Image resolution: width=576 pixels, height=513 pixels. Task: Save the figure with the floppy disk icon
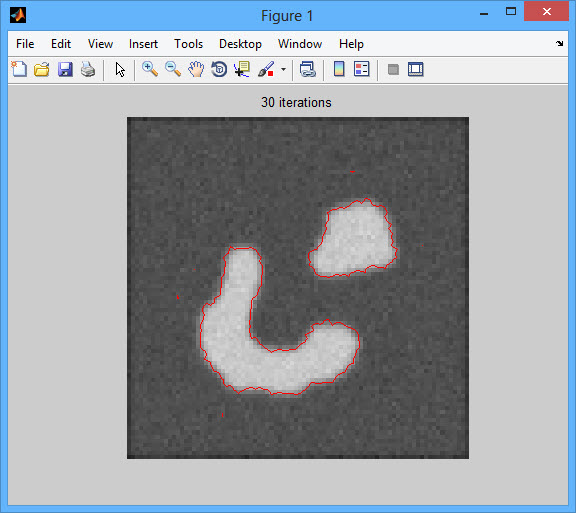(x=65, y=69)
